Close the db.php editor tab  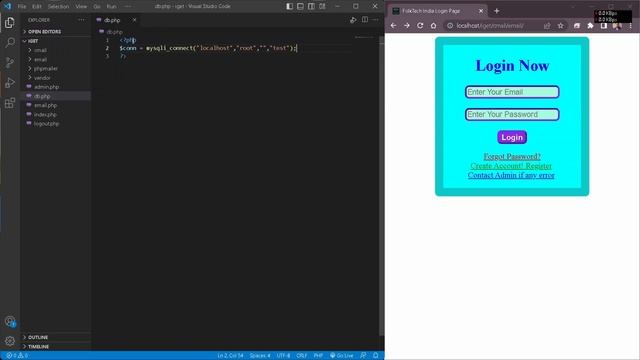click(x=134, y=20)
